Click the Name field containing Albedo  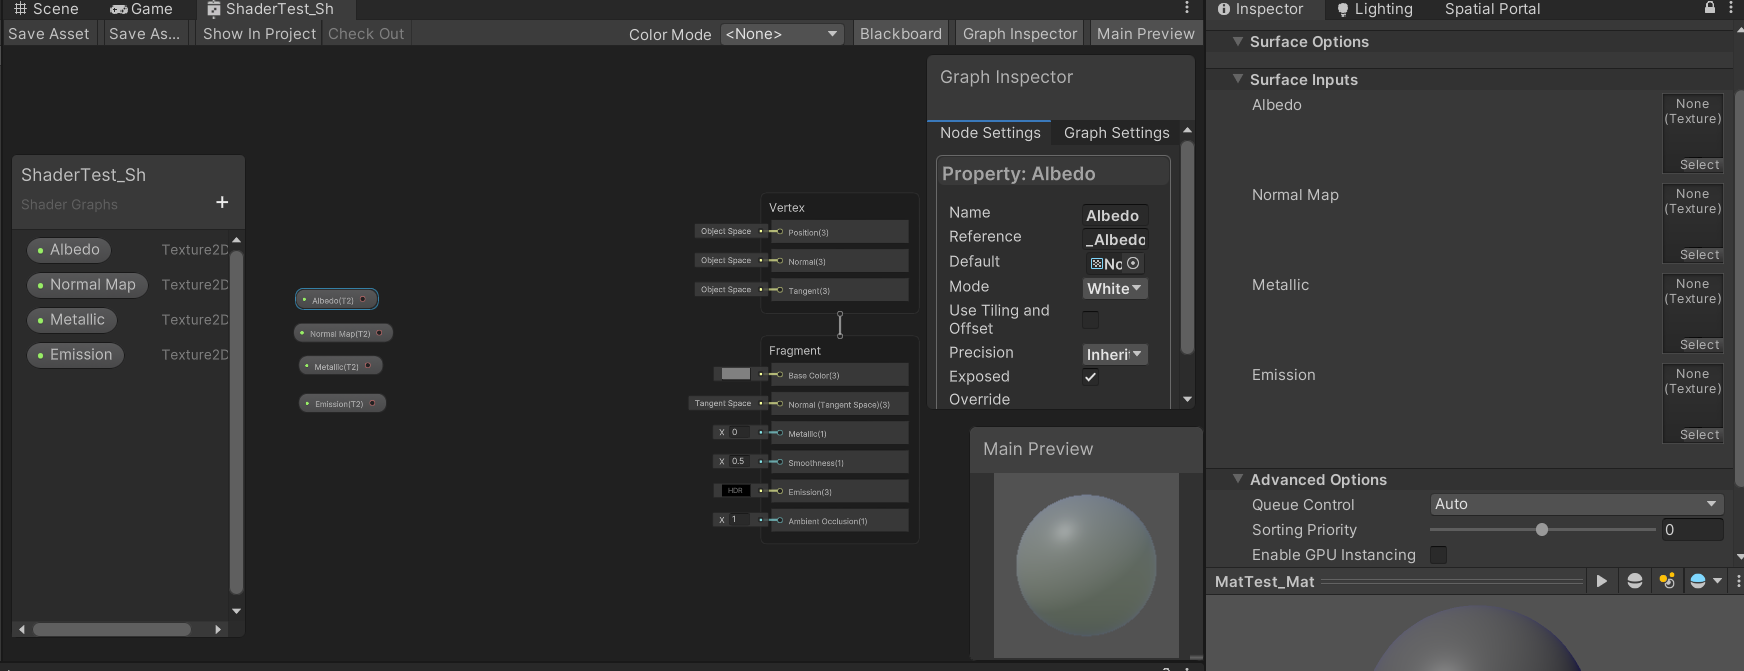(1115, 215)
